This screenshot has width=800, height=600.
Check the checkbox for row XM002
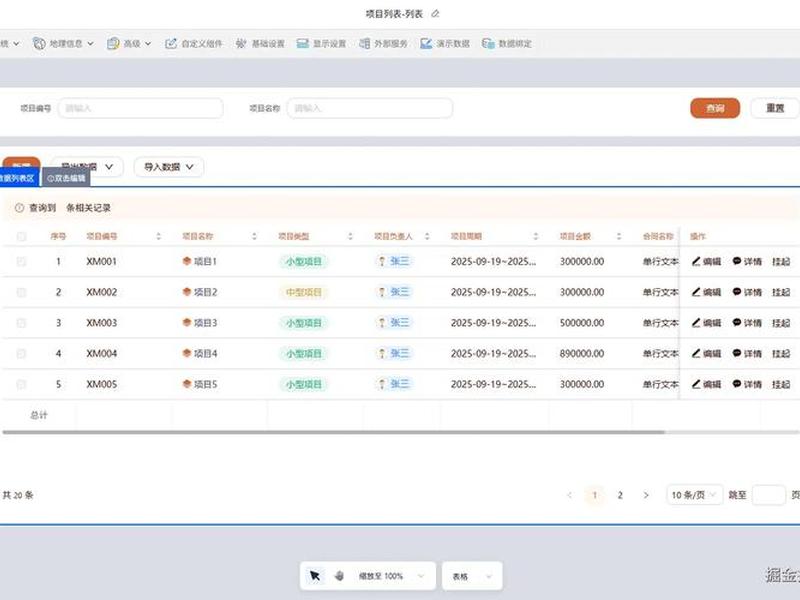[21, 292]
